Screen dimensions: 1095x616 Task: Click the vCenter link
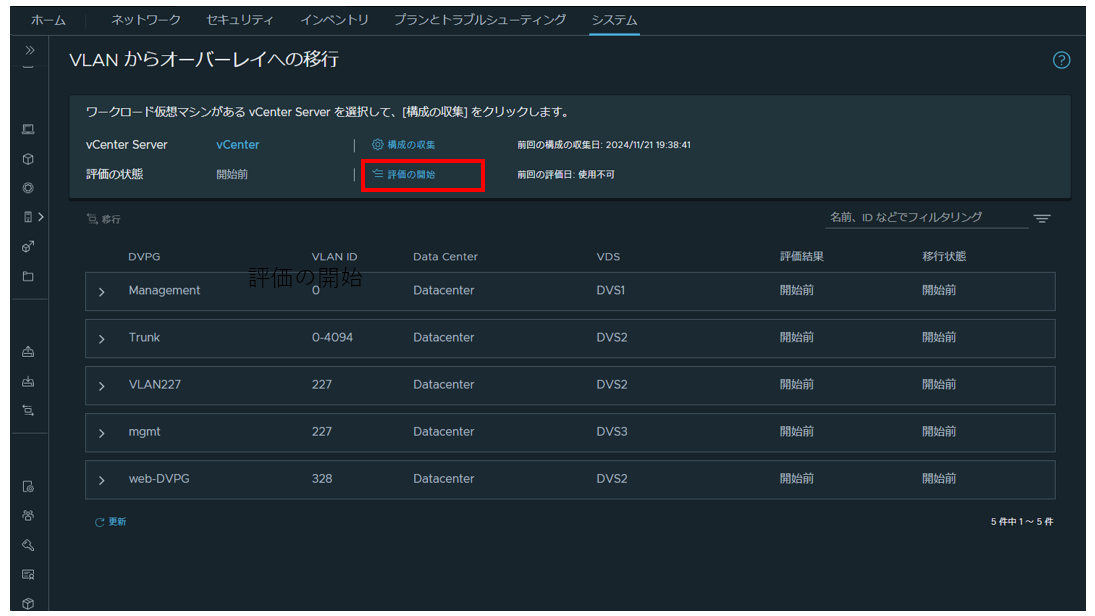tap(237, 145)
